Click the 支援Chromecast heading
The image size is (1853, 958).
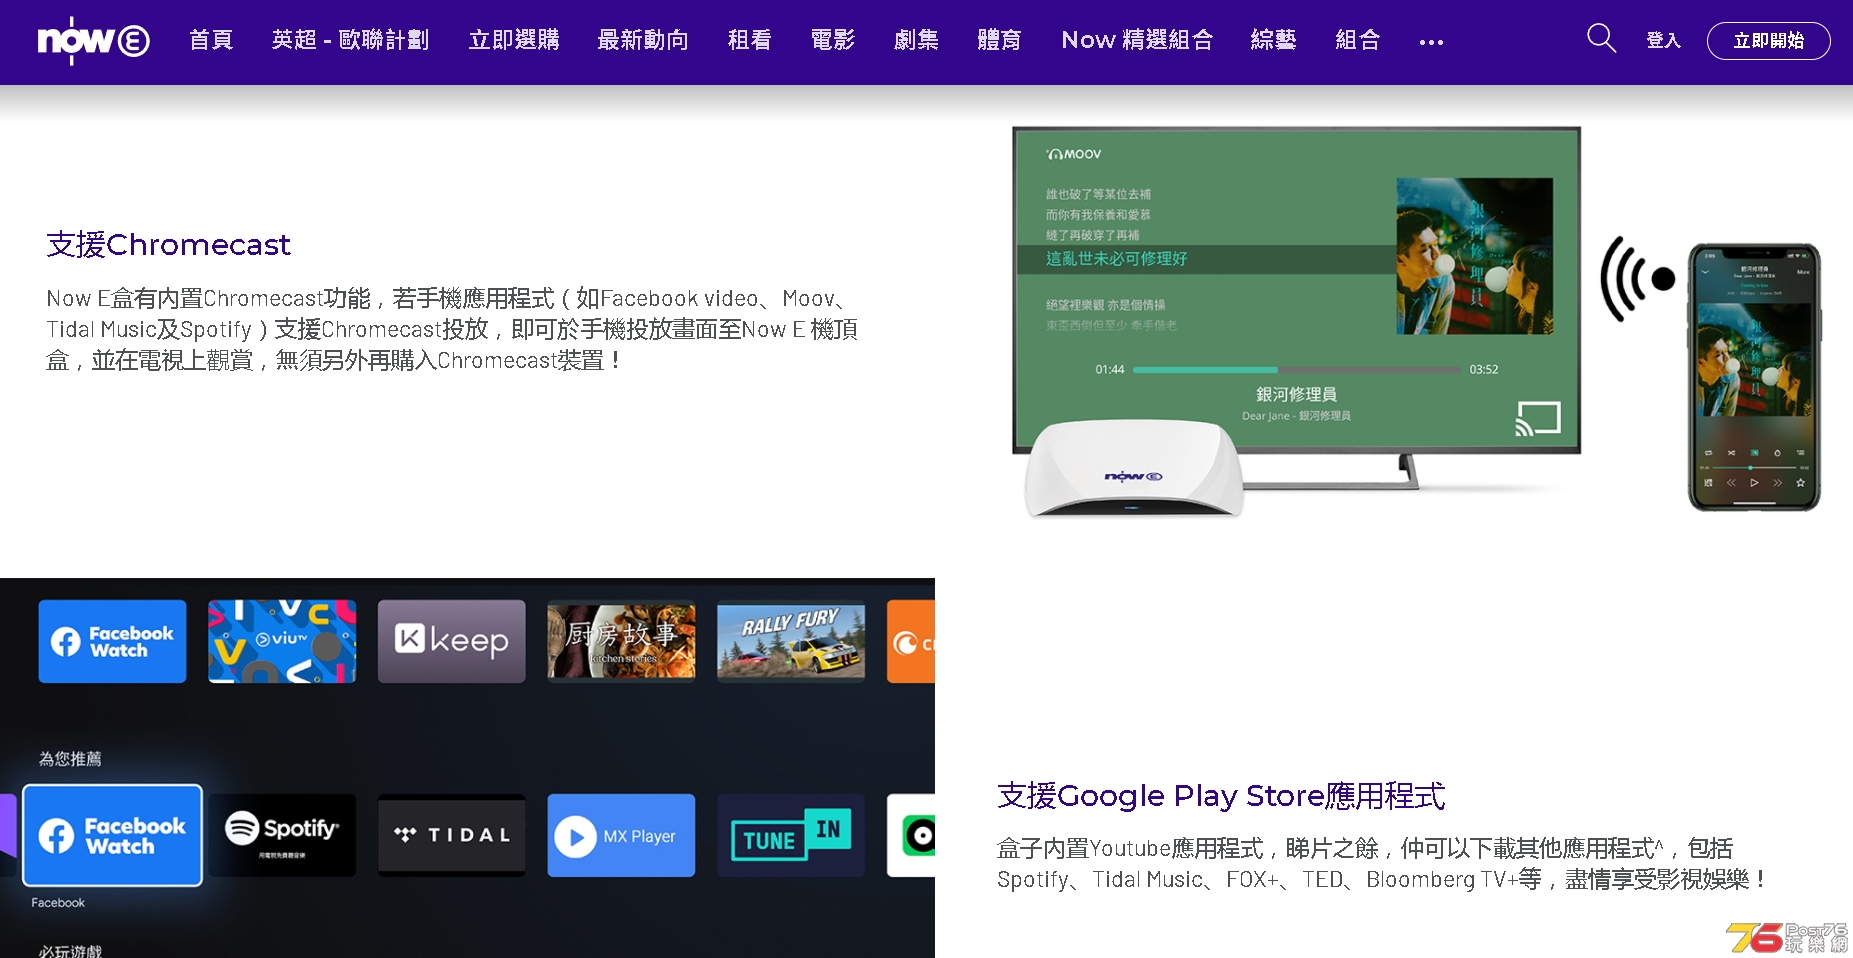[x=168, y=244]
